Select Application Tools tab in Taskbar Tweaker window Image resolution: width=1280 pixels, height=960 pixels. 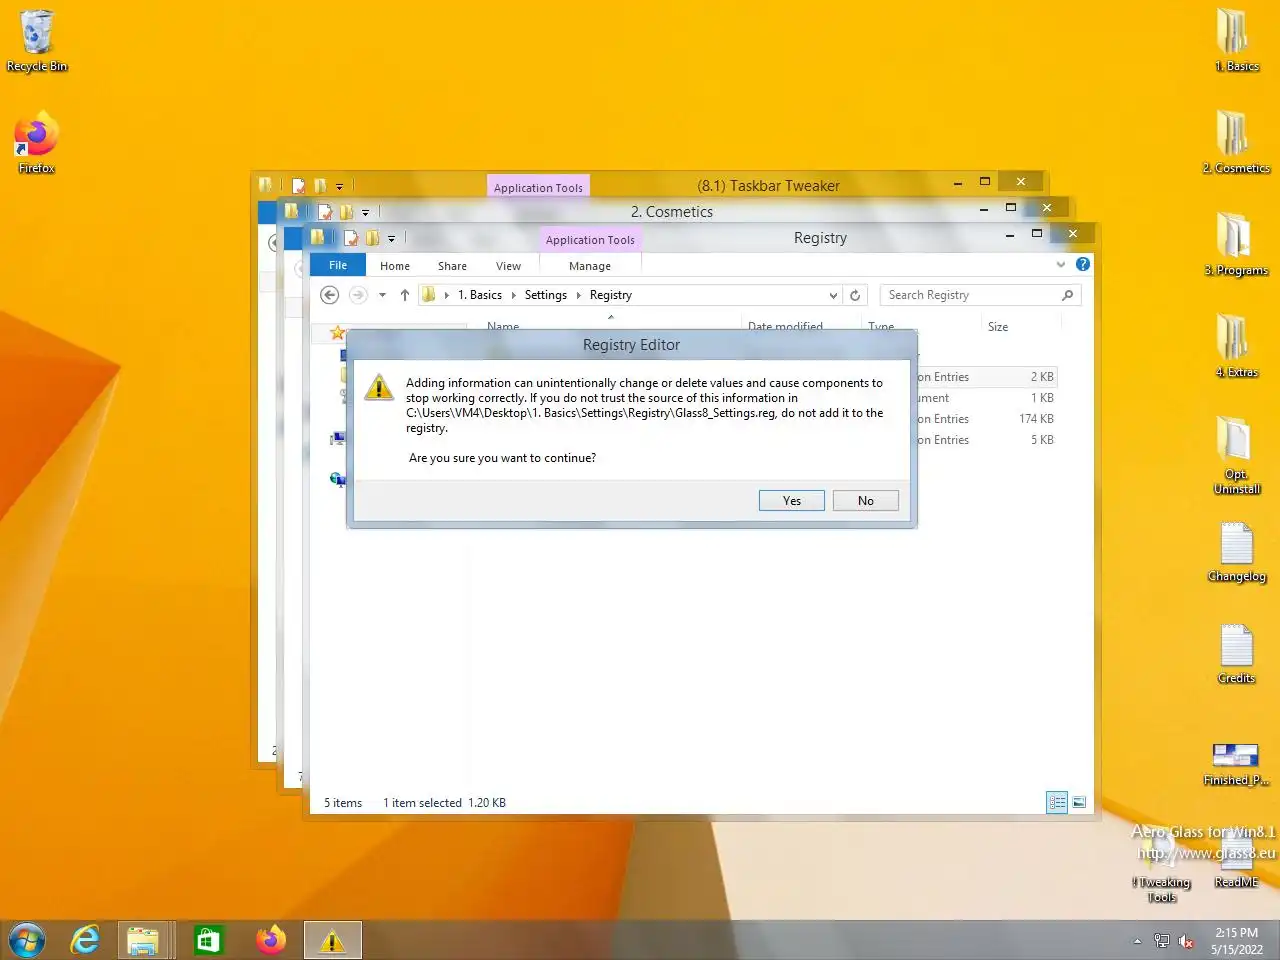(x=538, y=187)
